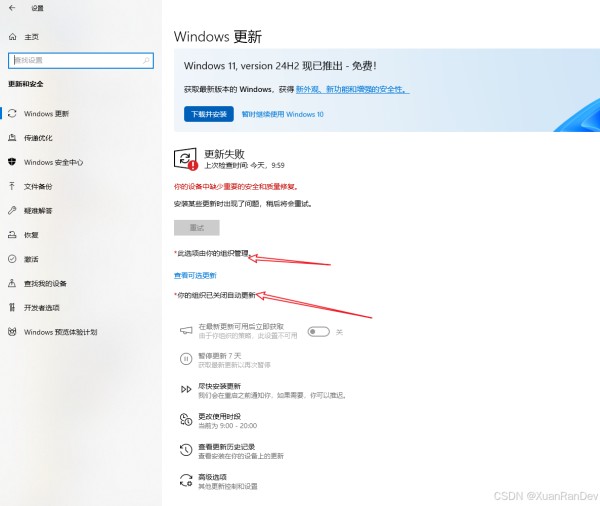The width and height of the screenshot is (600, 506).
Task: Open 激活 checkmark circle icon
Action: [12, 259]
